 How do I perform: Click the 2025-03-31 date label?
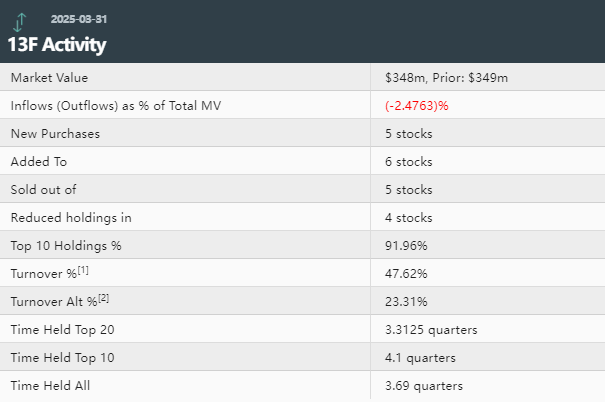[x=80, y=18]
